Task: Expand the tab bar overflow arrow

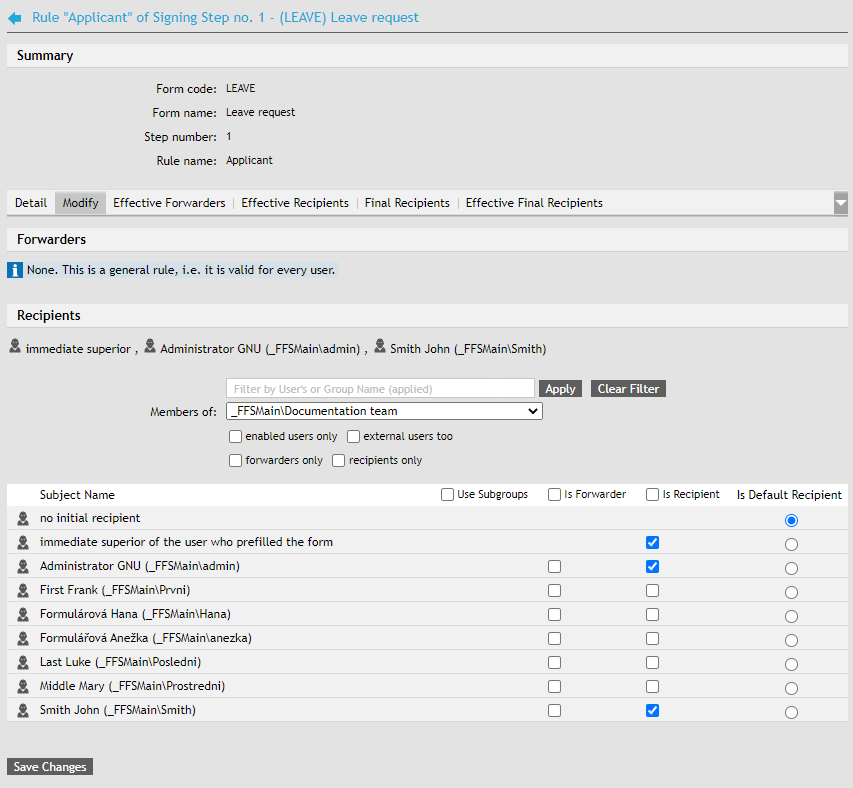Action: pos(840,203)
